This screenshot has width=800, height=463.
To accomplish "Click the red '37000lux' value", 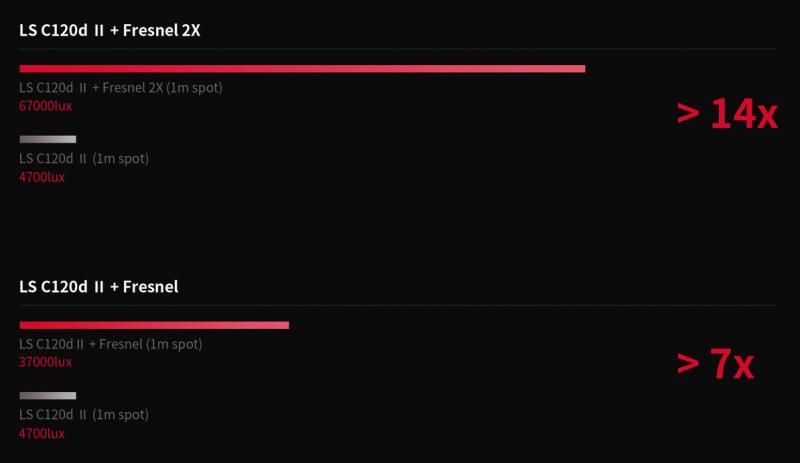I will pos(45,362).
